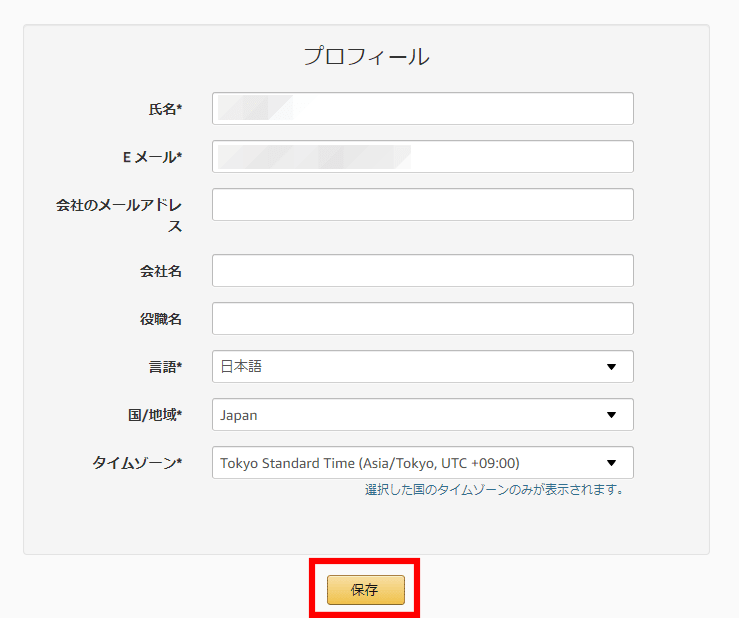The height and width of the screenshot is (618, 739).
Task: Click the Eメール input field
Action: [423, 157]
